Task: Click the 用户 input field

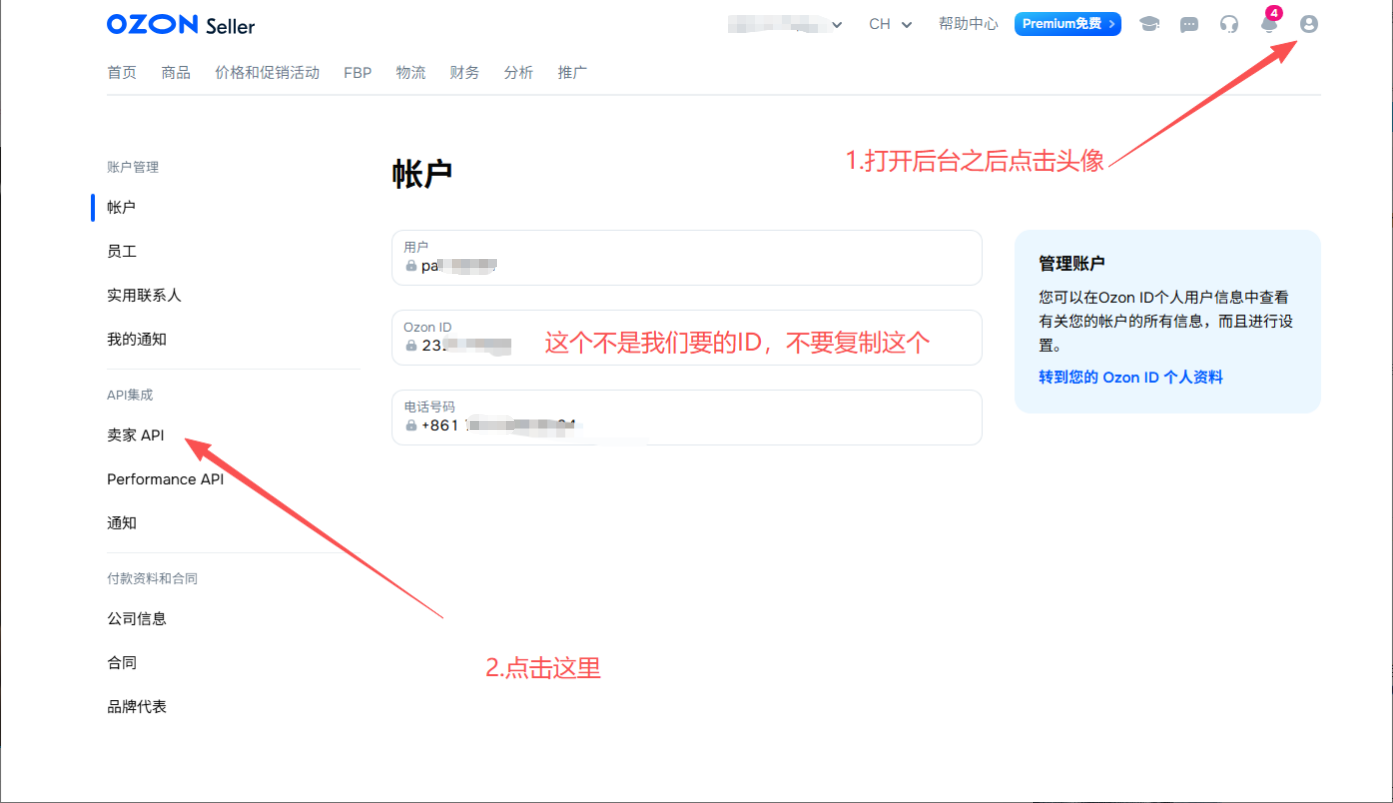Action: coord(687,258)
